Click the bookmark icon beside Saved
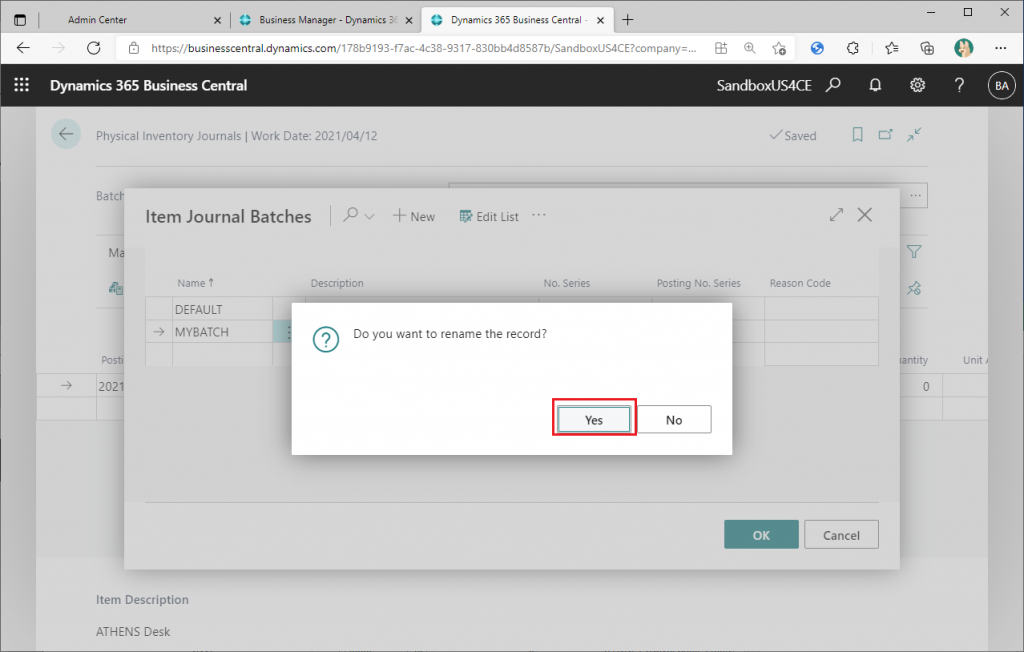The width and height of the screenshot is (1024, 652). 857,135
